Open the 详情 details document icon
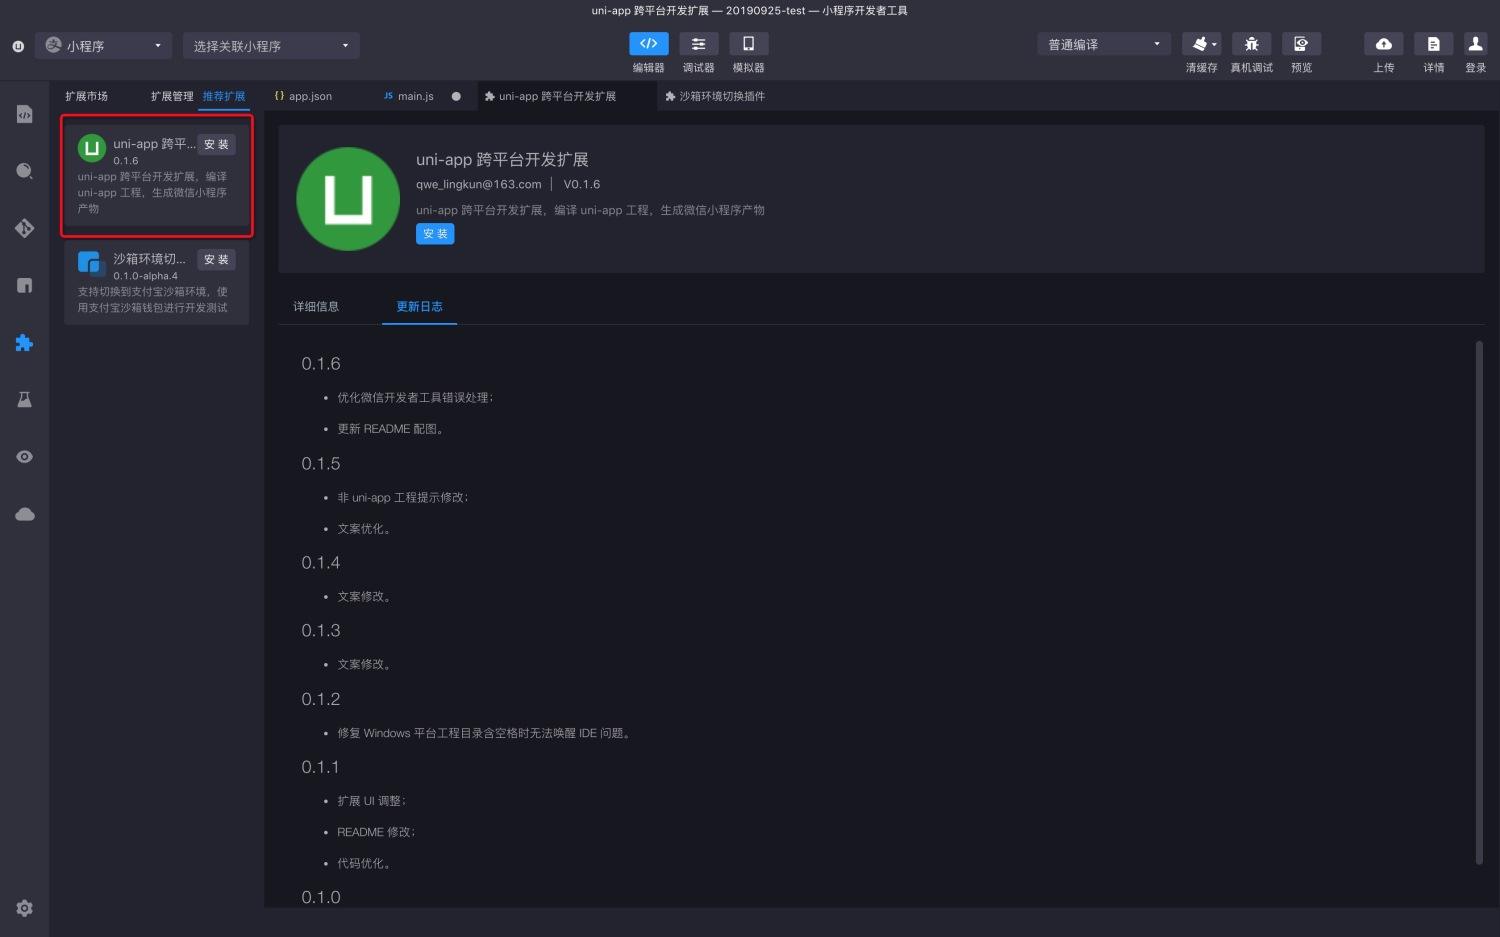 tap(1433, 44)
